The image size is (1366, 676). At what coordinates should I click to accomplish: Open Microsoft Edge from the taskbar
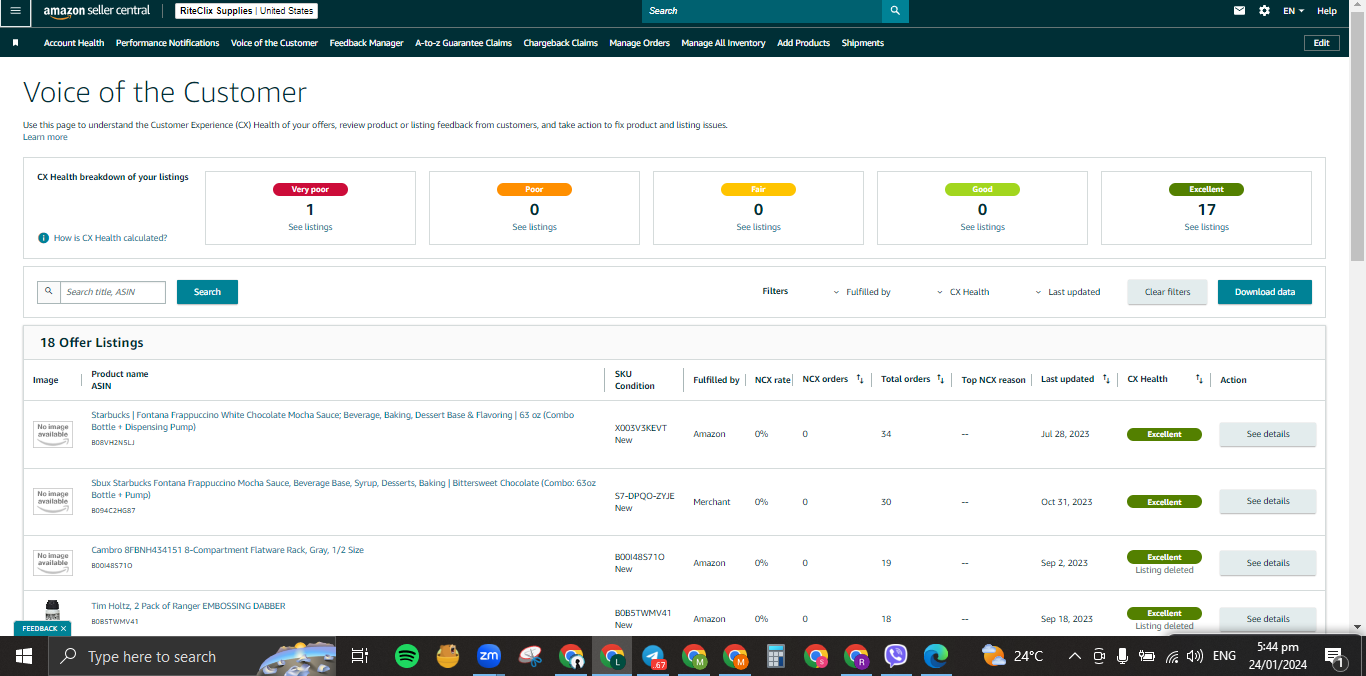click(x=936, y=656)
